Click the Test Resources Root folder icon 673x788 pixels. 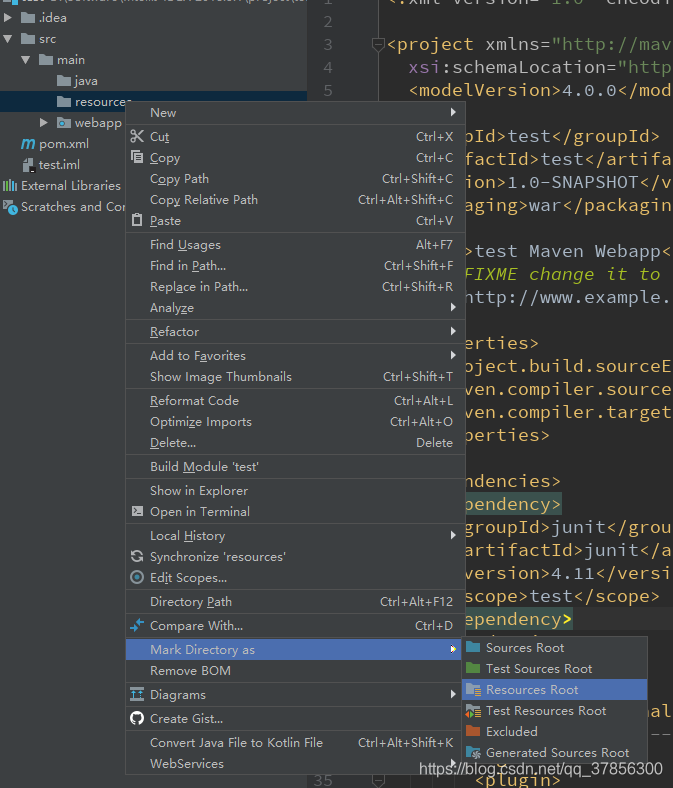(x=473, y=711)
